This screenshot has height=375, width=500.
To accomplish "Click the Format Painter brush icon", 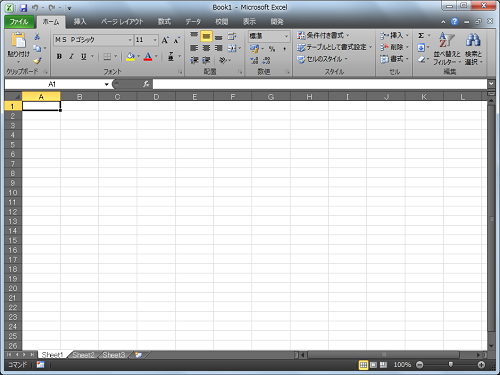I will [37, 61].
